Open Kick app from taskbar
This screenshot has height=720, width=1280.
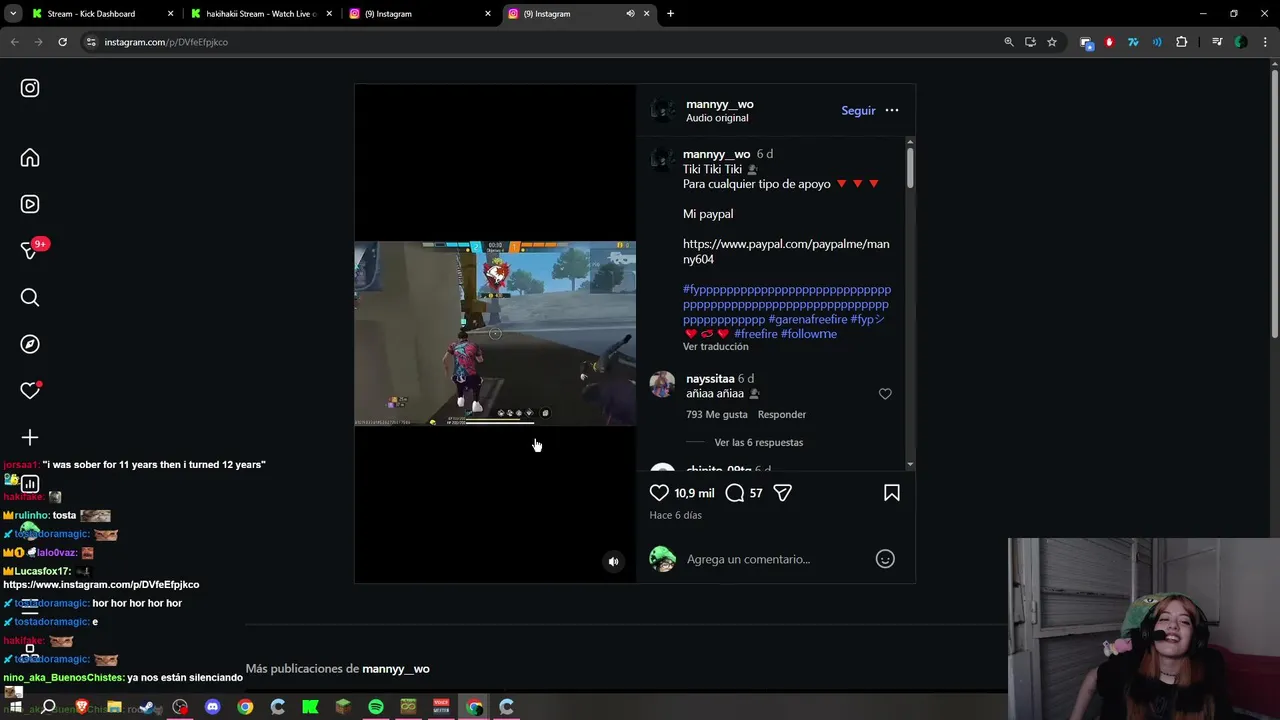tap(310, 707)
